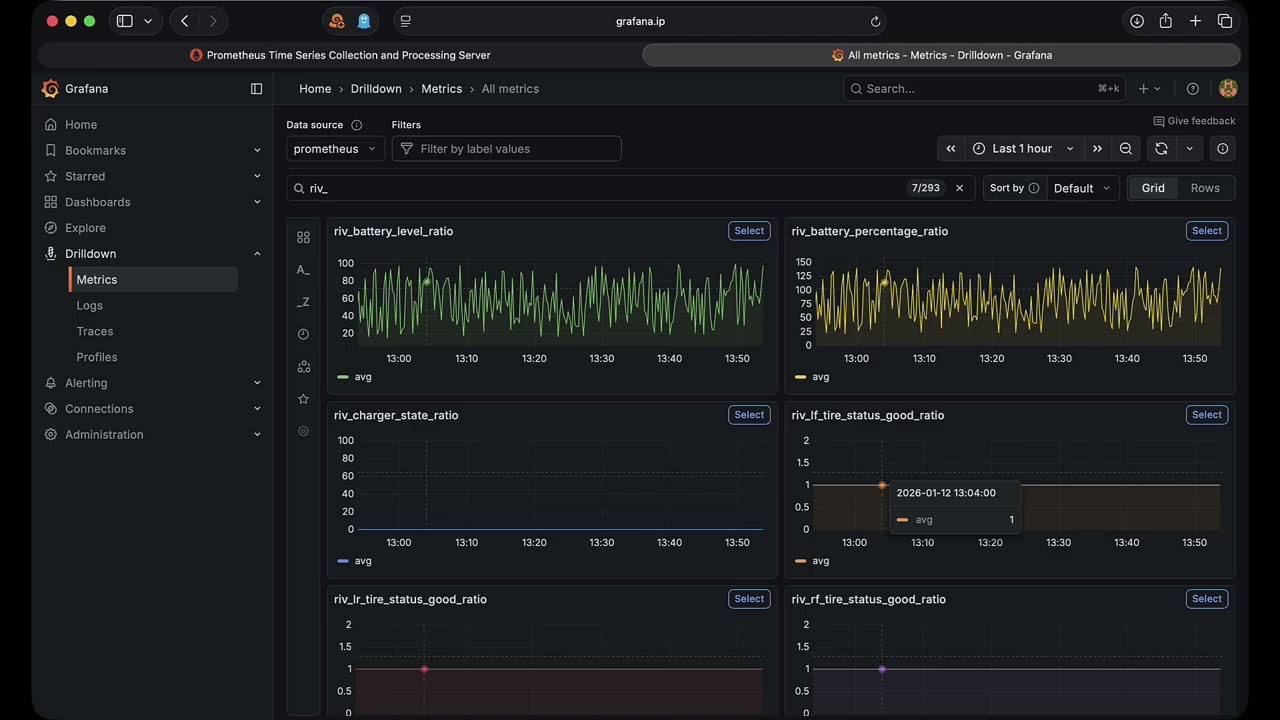
Task: Shift time range backward with double-left arrows
Action: pos(951,149)
